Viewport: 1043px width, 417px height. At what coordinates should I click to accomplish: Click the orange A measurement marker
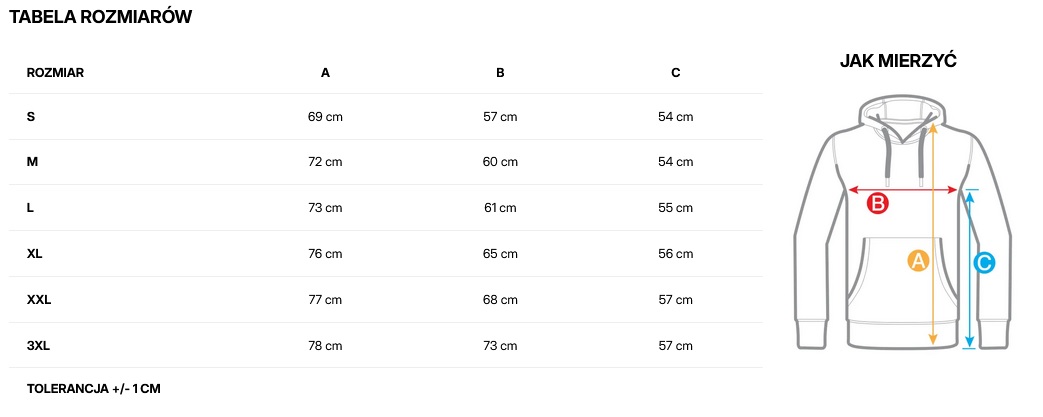(918, 260)
